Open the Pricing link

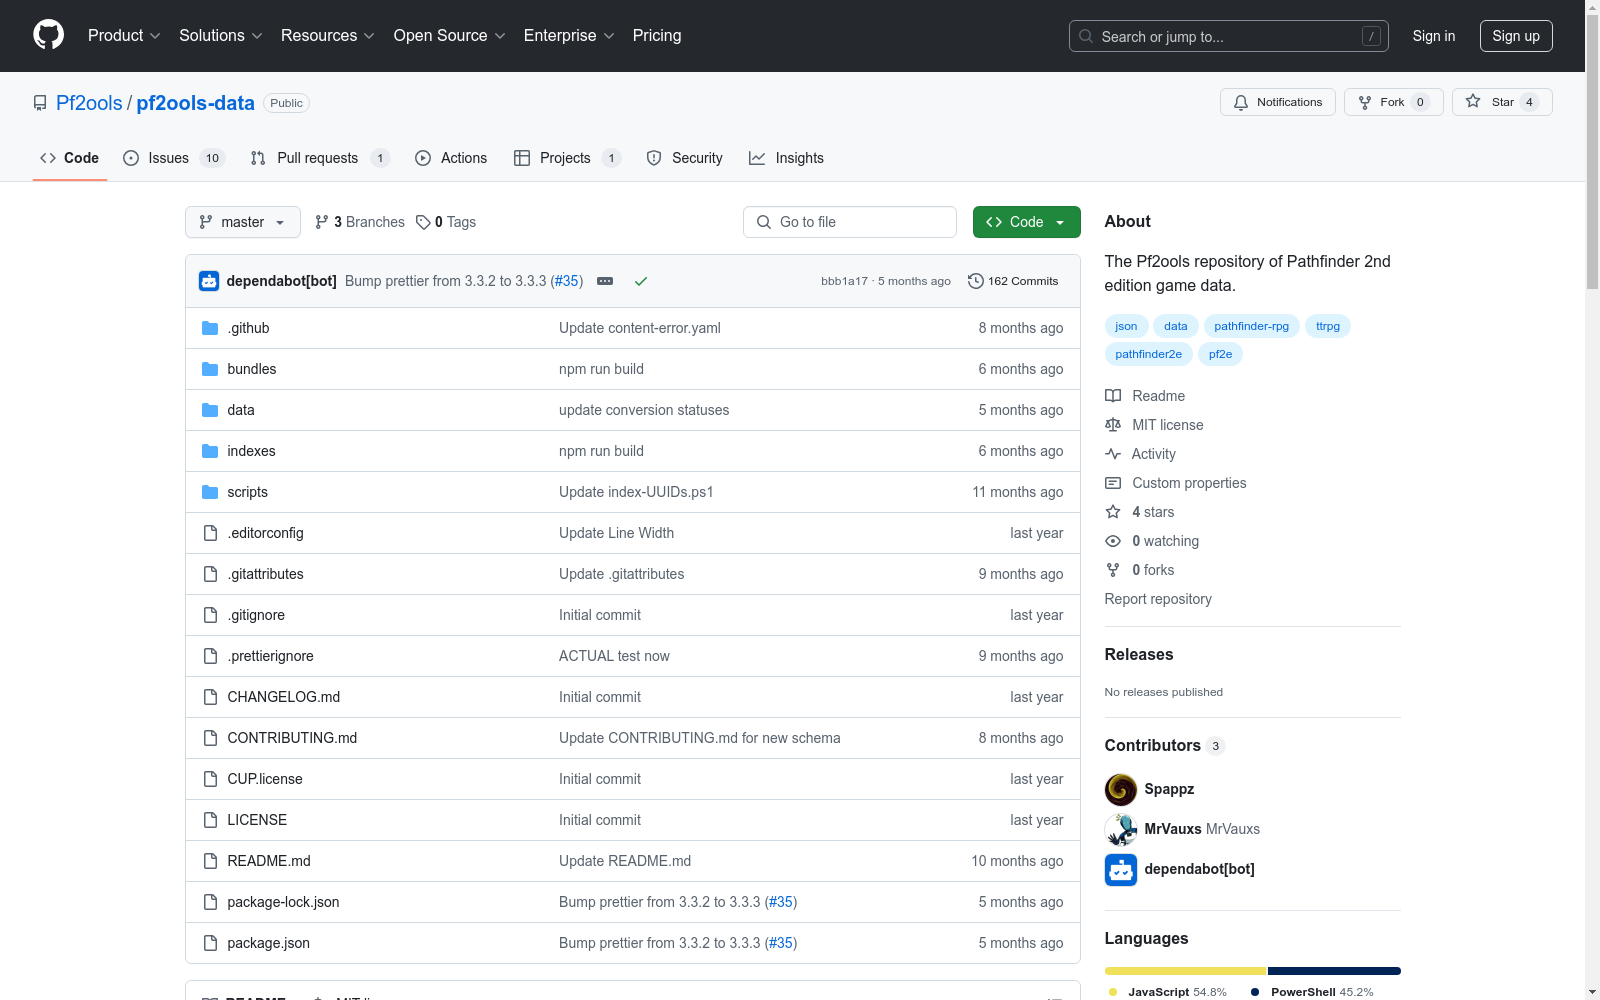657,36
